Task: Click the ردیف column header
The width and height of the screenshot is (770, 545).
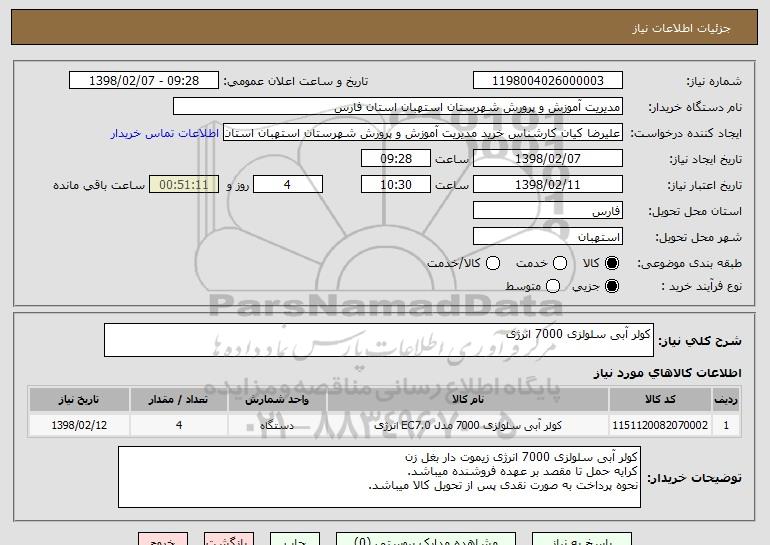Action: 726,400
